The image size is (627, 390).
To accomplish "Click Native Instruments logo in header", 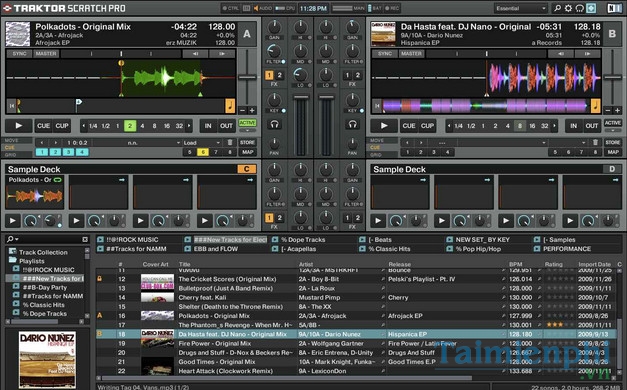I will 614,8.
